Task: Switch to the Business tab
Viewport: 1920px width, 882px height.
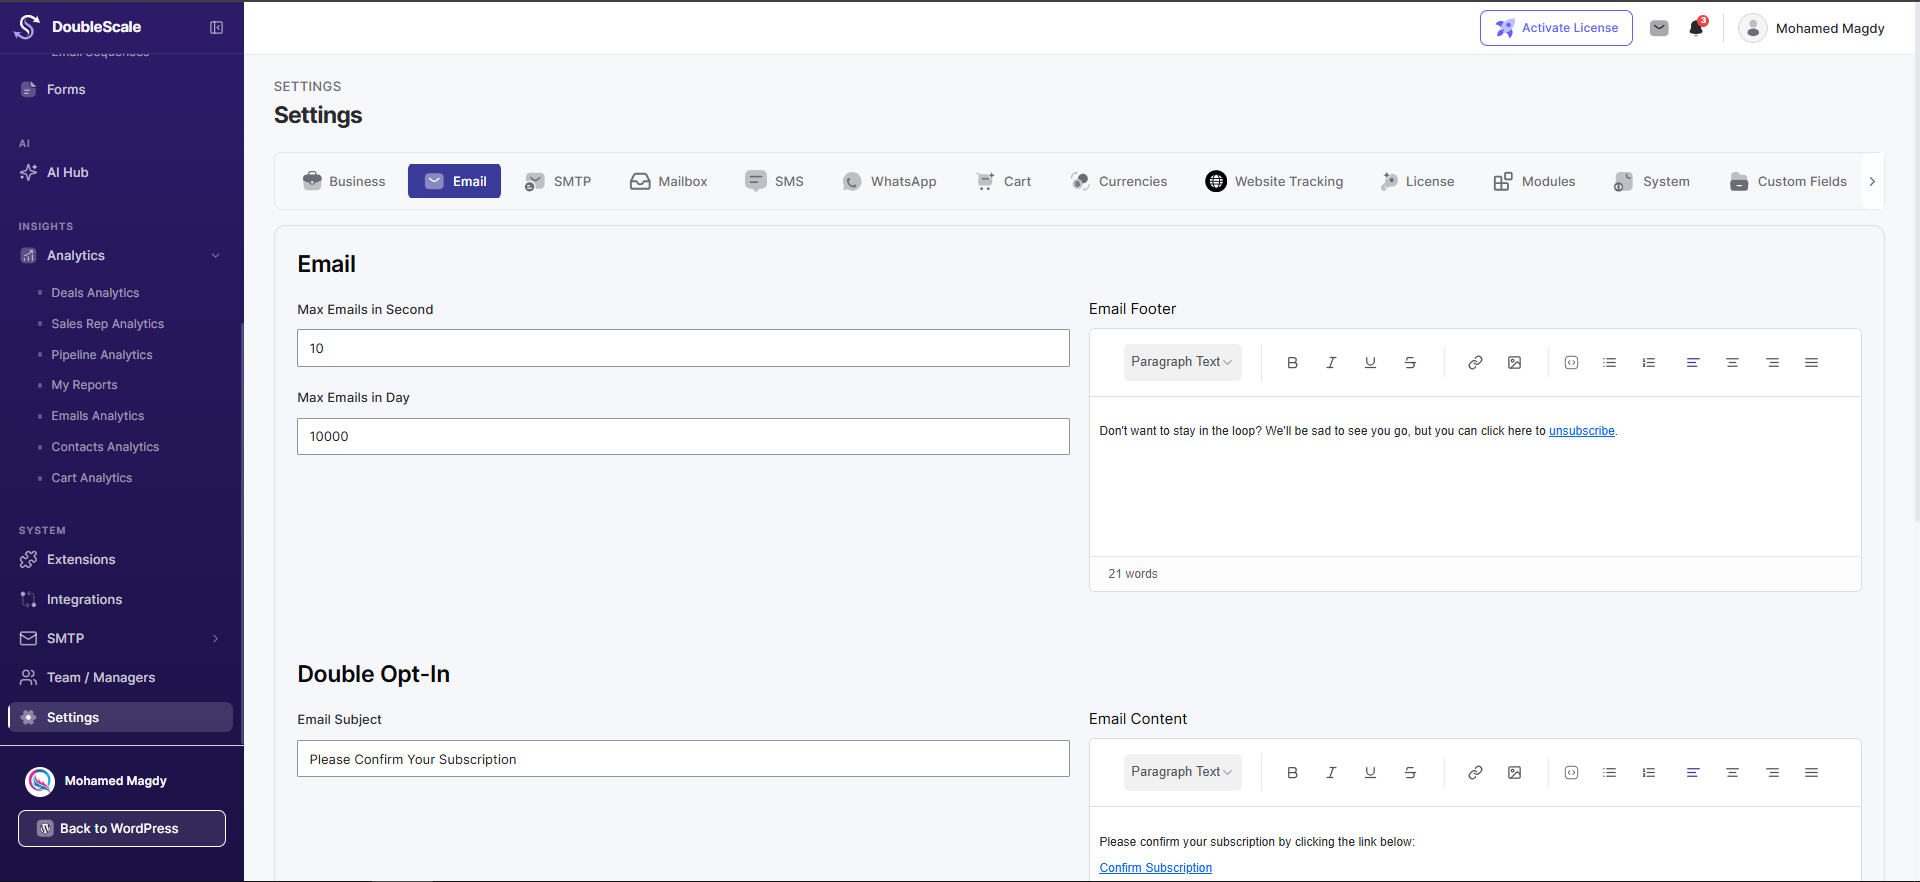Action: pos(344,181)
